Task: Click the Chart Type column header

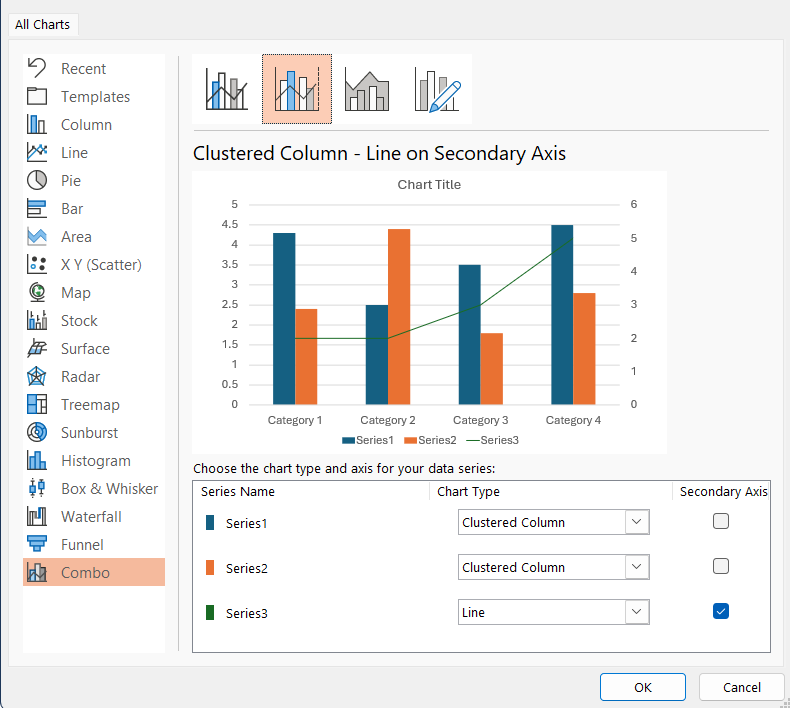Action: coord(468,491)
